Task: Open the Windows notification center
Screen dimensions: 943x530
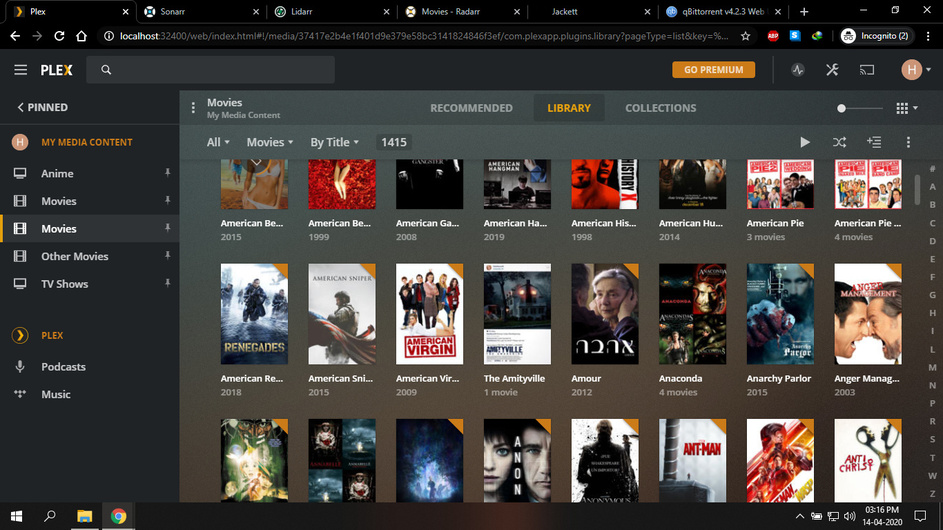Action: [x=920, y=516]
